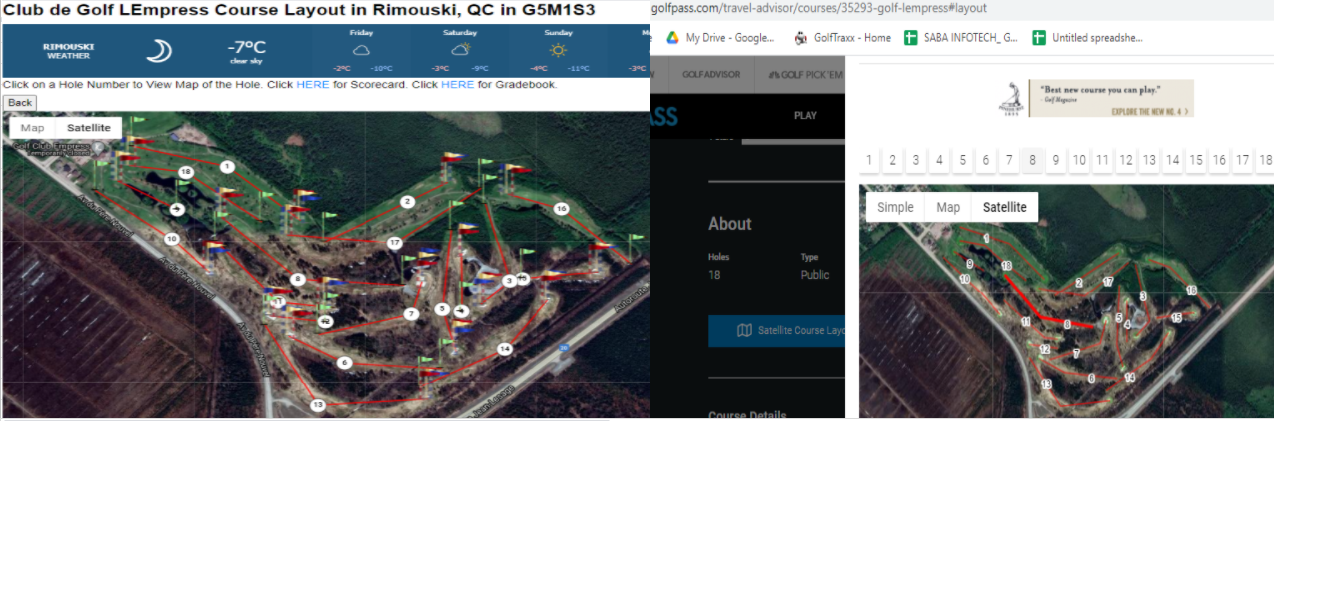Select hole 12 in GolfPass hole selector
The image size is (1338, 594).
pyautogui.click(x=1126, y=160)
